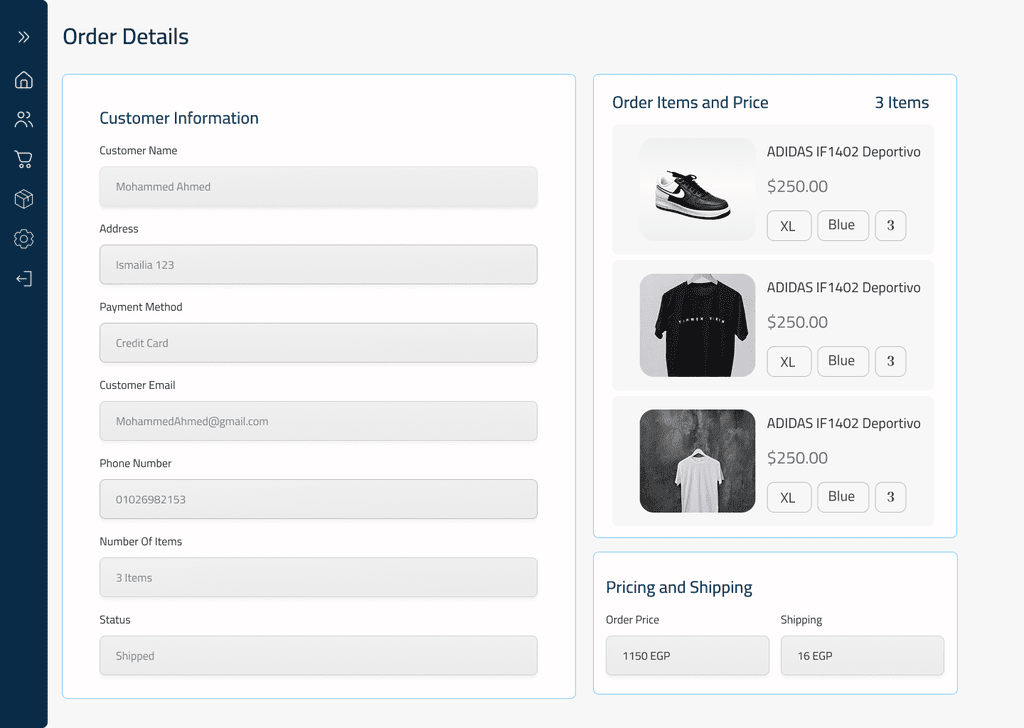Image resolution: width=1024 pixels, height=728 pixels.
Task: Click the white t-shirt product thumbnail
Action: tap(697, 461)
